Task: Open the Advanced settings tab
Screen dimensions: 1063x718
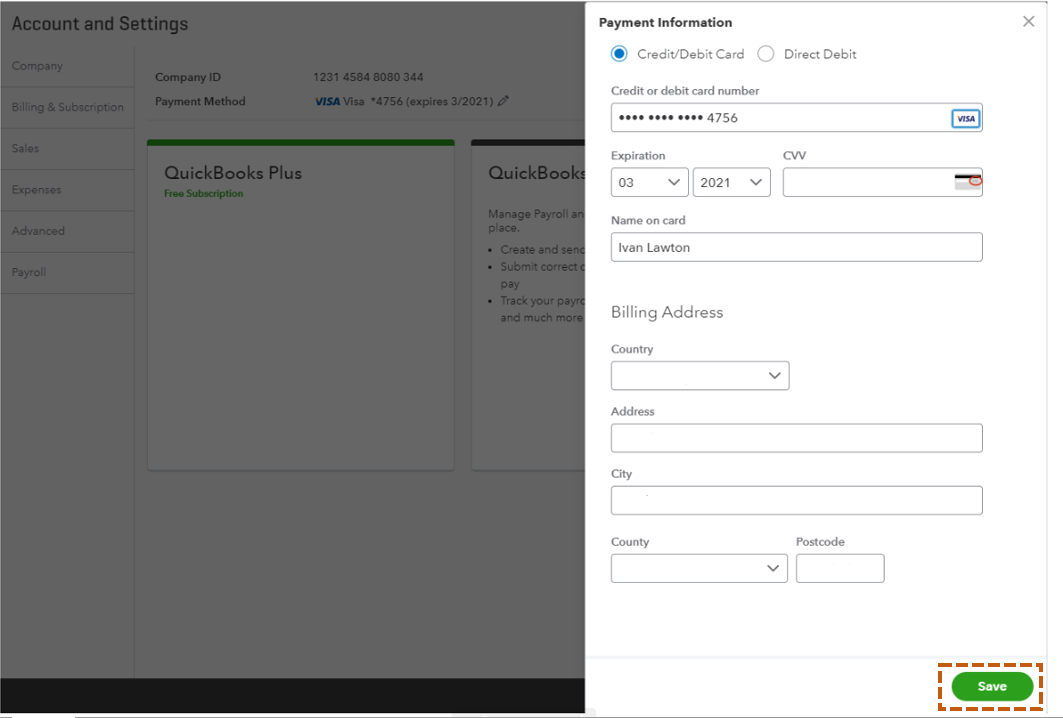Action: (x=67, y=231)
